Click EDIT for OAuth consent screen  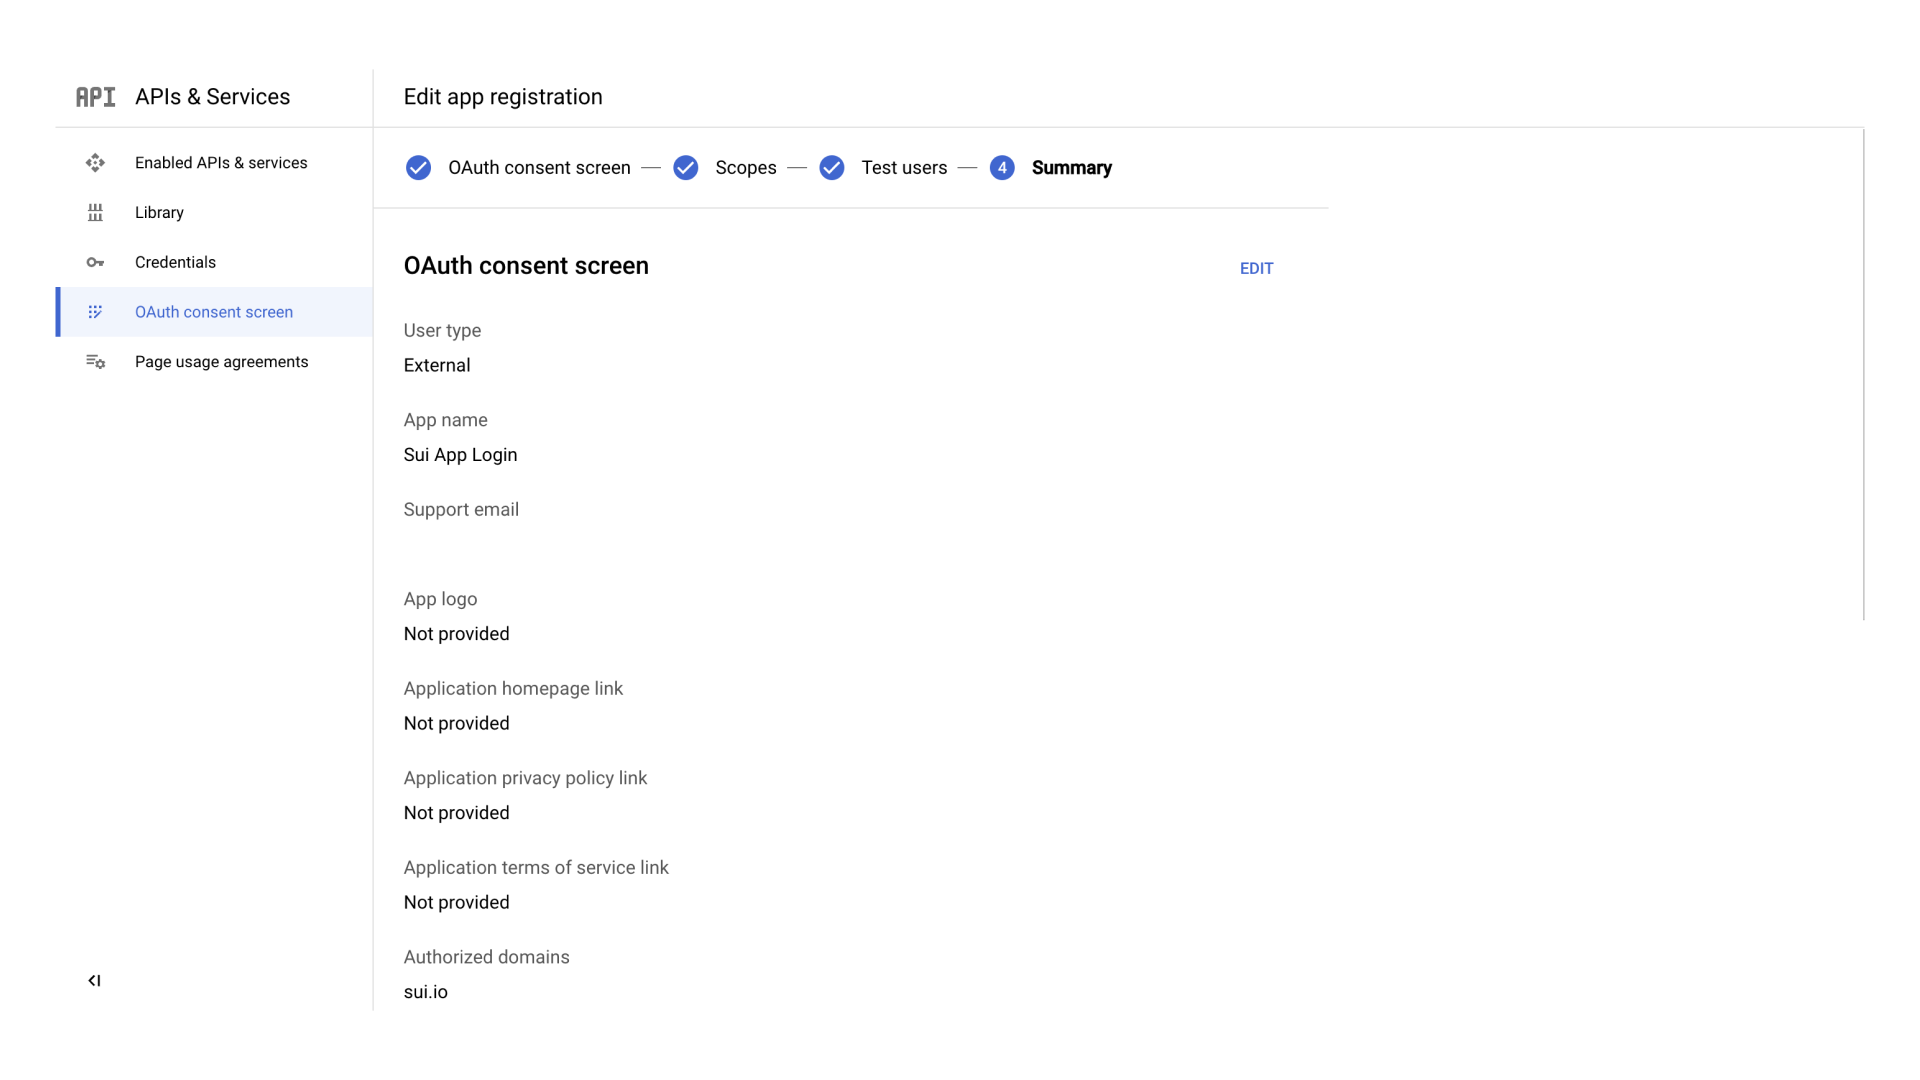[1256, 268]
